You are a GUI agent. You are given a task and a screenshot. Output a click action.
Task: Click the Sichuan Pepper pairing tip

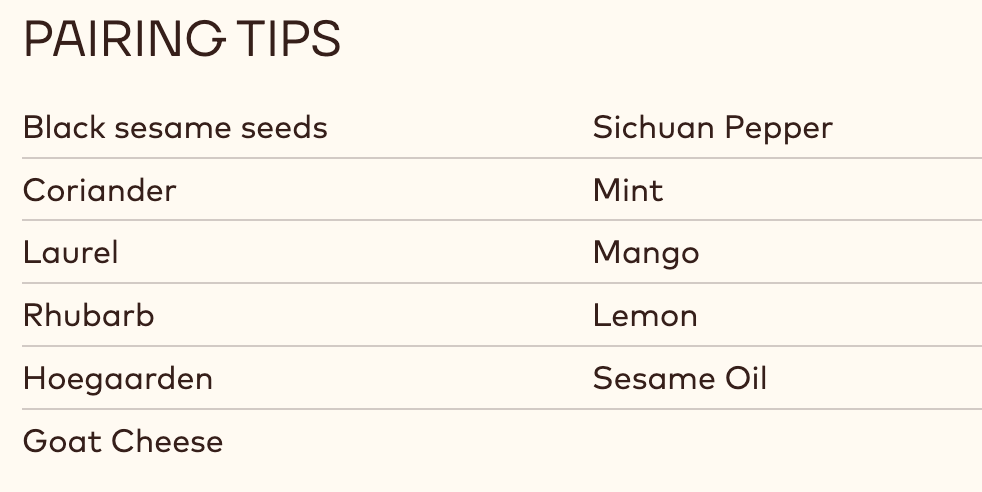(712, 128)
